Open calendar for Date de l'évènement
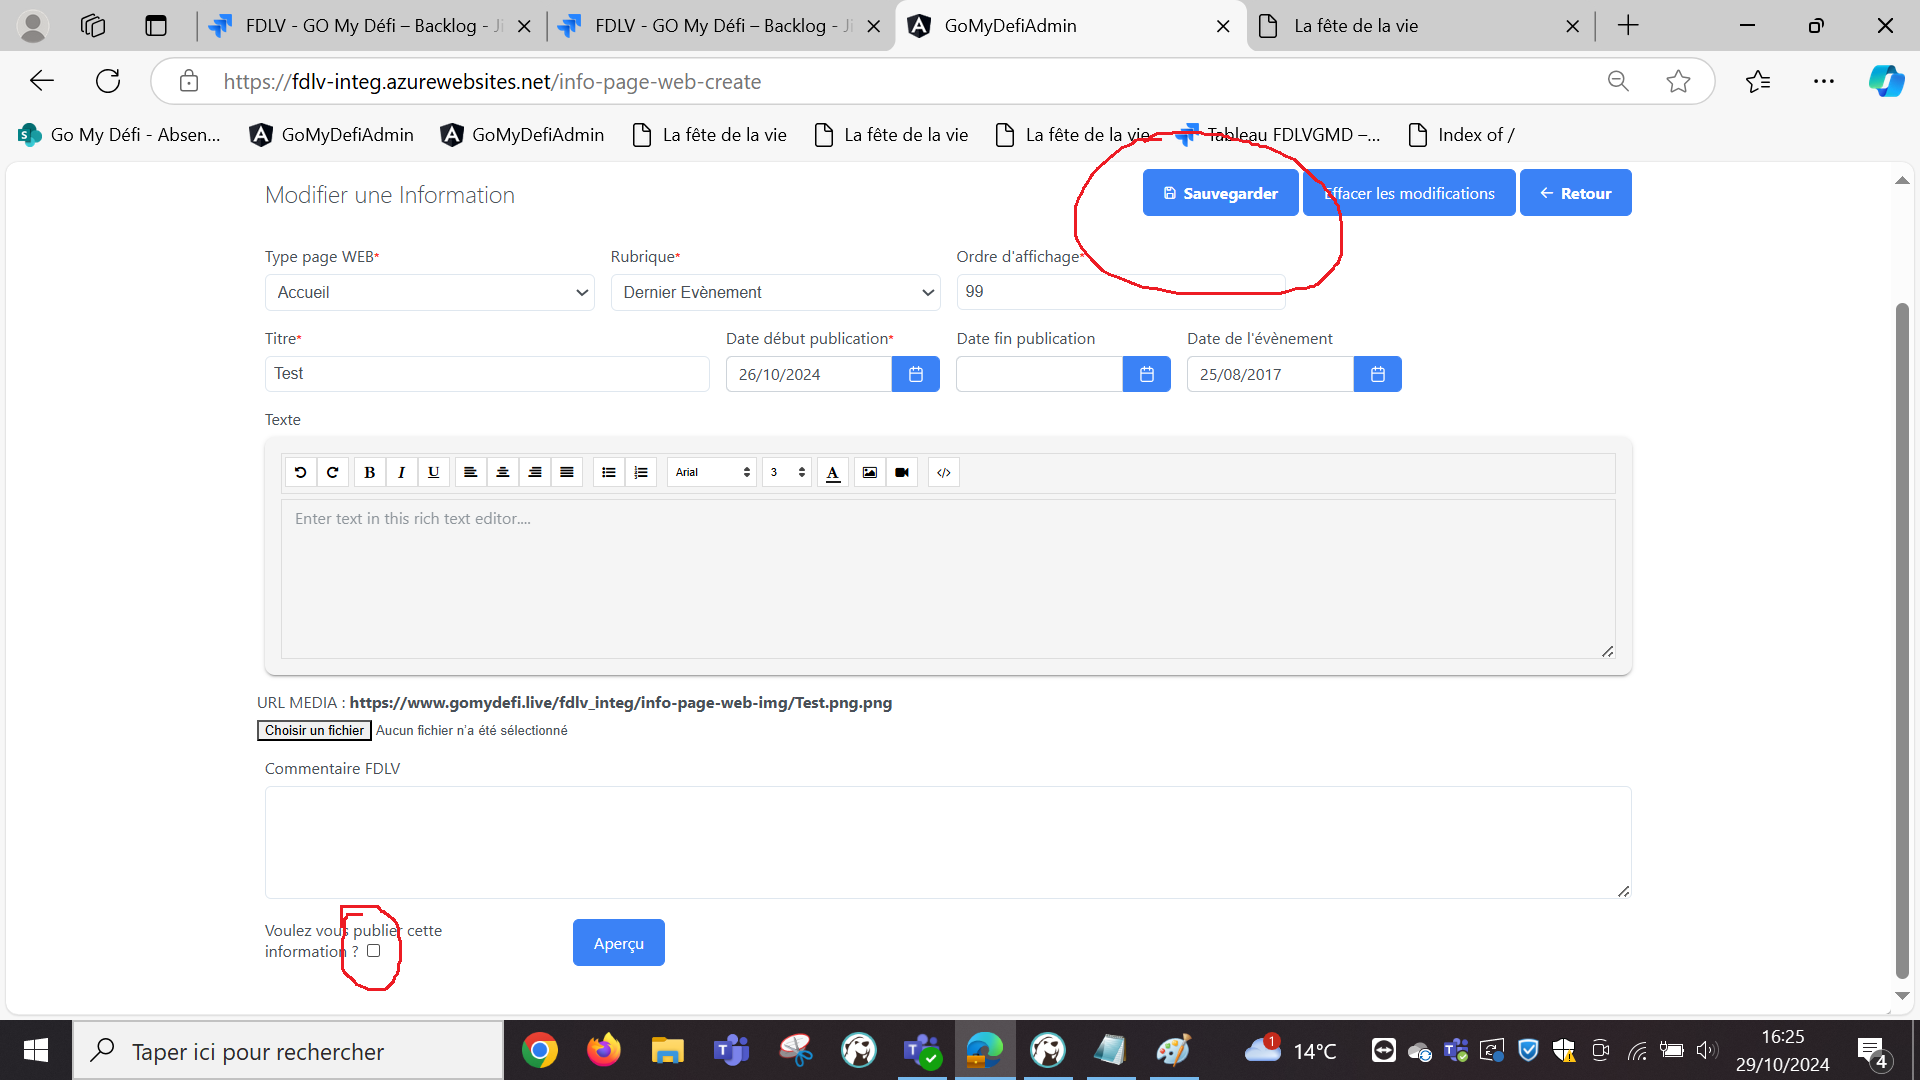Image resolution: width=1920 pixels, height=1080 pixels. coord(1377,374)
